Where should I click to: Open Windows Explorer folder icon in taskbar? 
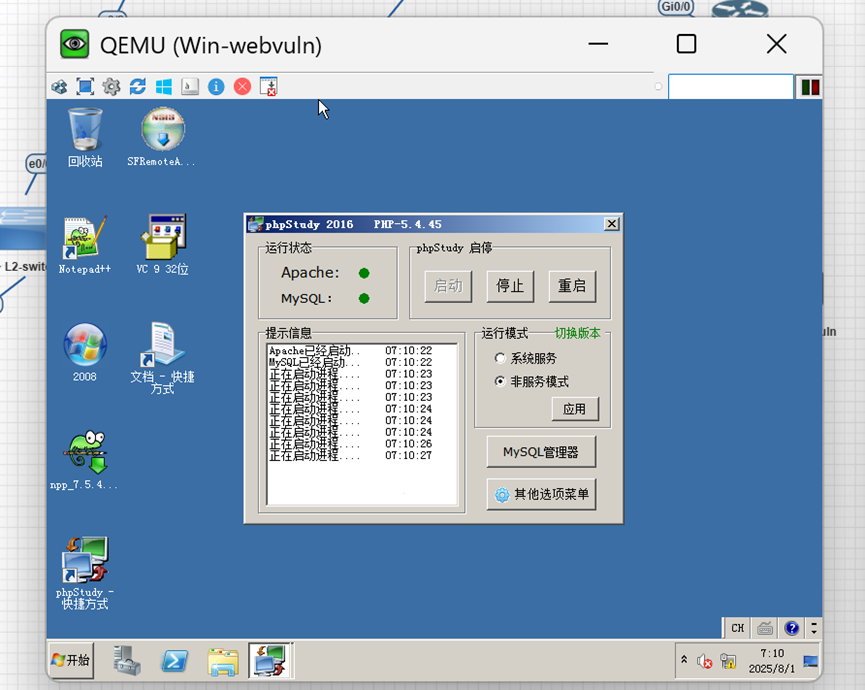223,661
